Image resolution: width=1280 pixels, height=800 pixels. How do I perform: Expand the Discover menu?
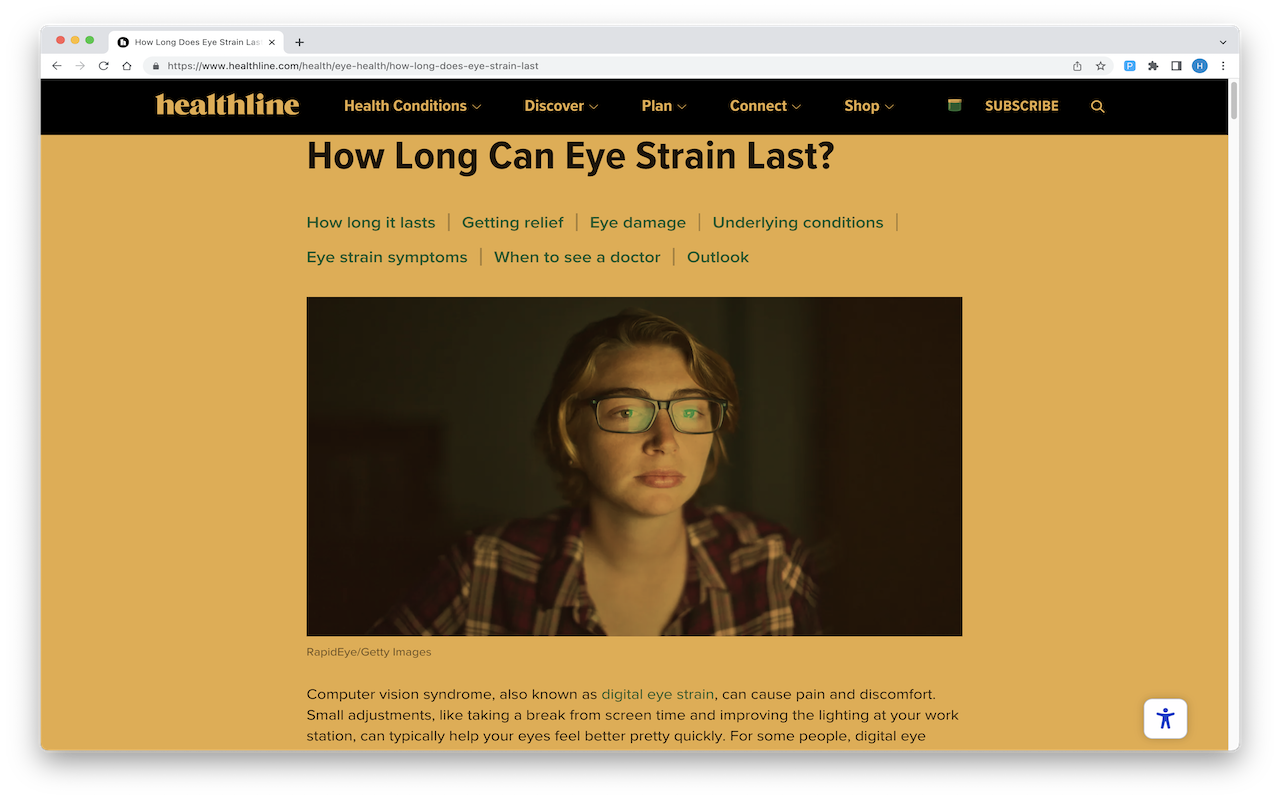coord(561,106)
